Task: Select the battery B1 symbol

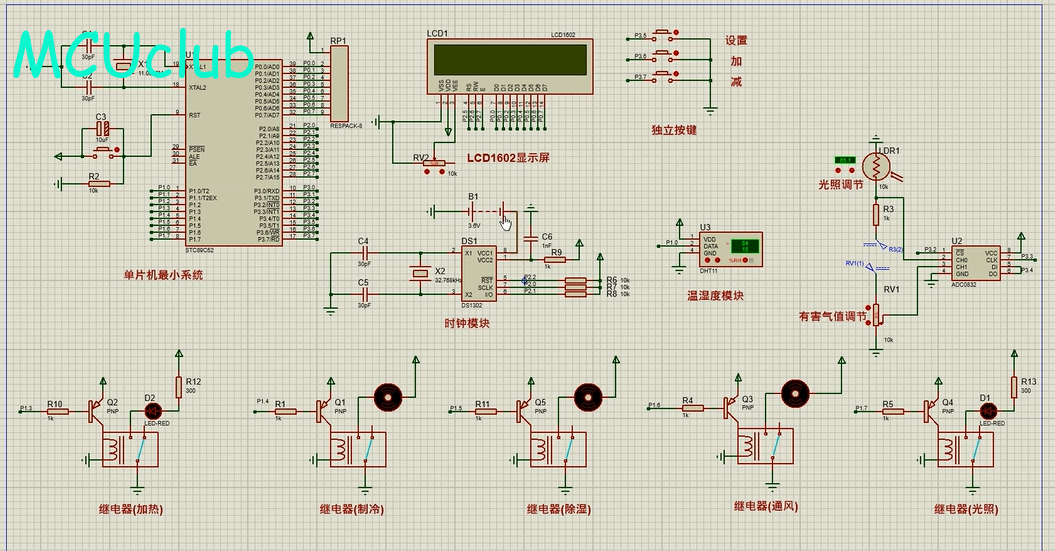Action: tap(487, 211)
